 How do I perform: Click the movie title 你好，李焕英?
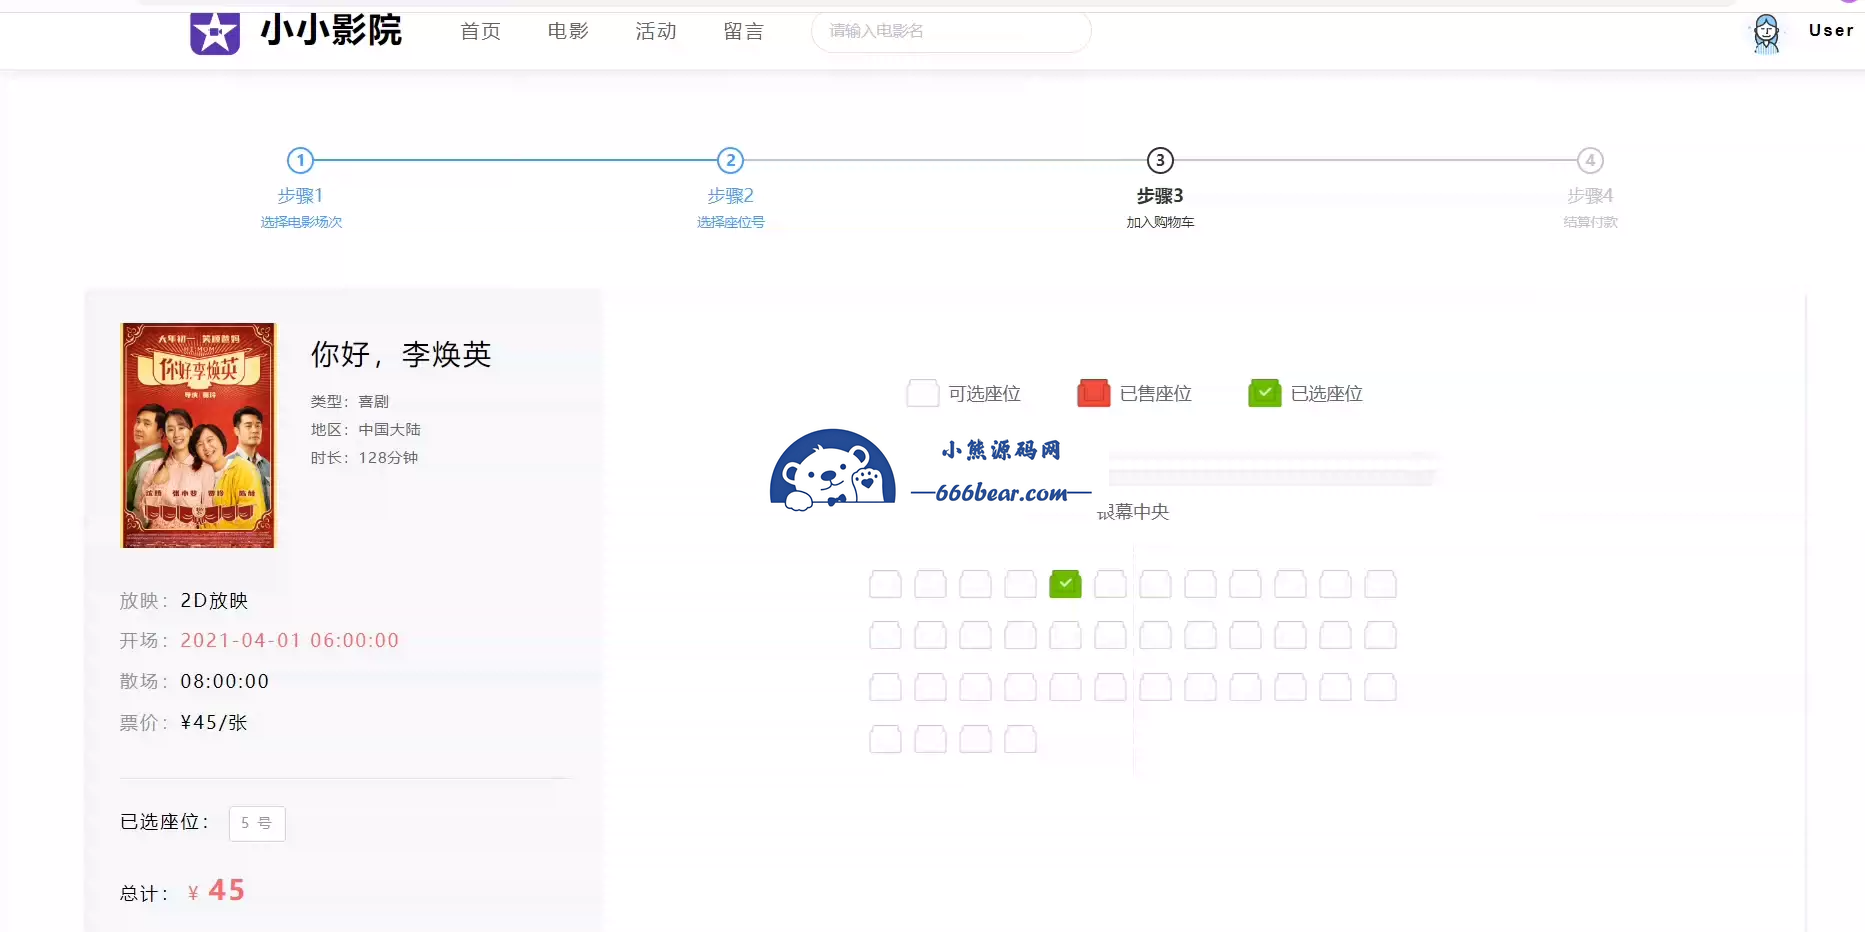[x=401, y=354]
